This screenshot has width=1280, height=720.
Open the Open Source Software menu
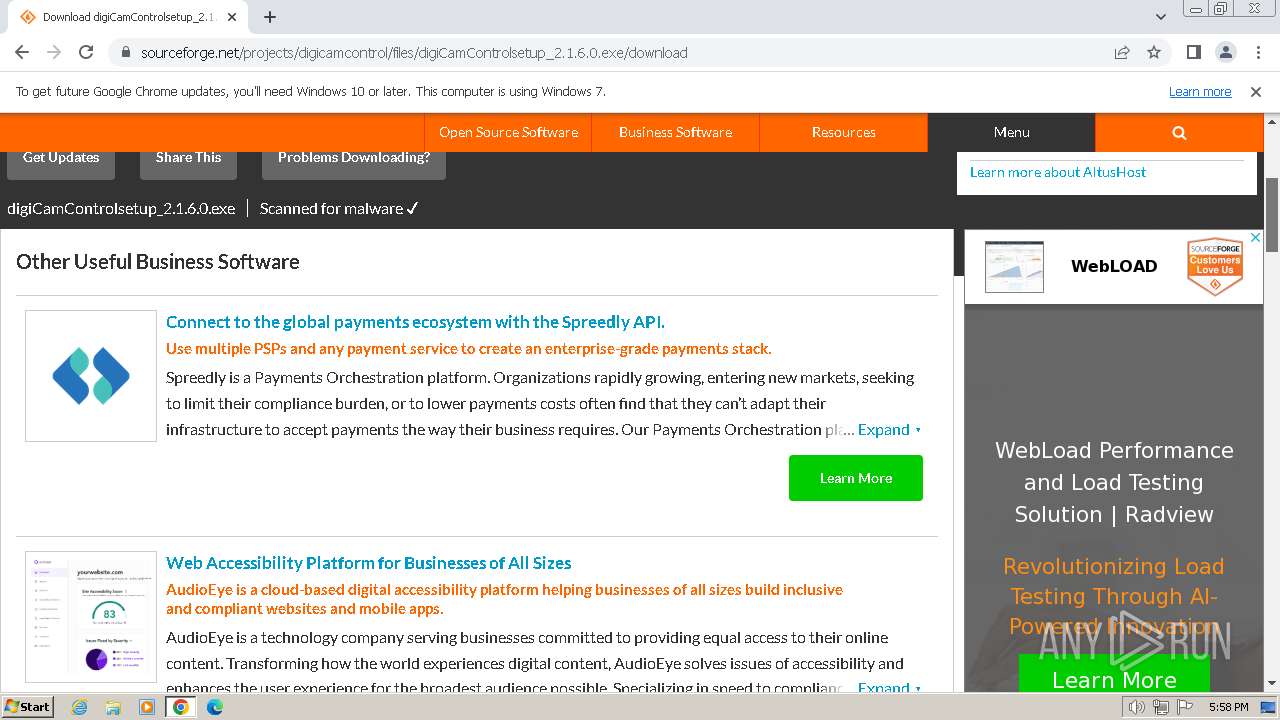click(508, 132)
